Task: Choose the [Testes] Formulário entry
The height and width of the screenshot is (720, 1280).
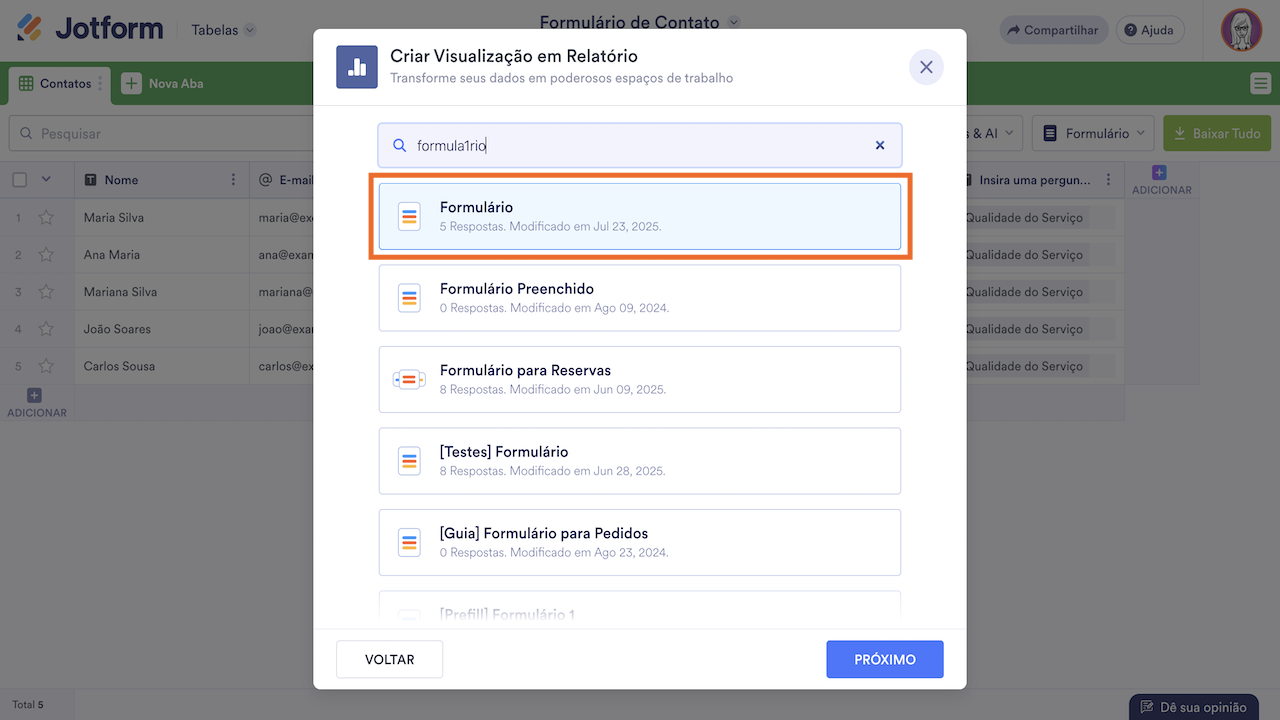Action: [640, 461]
